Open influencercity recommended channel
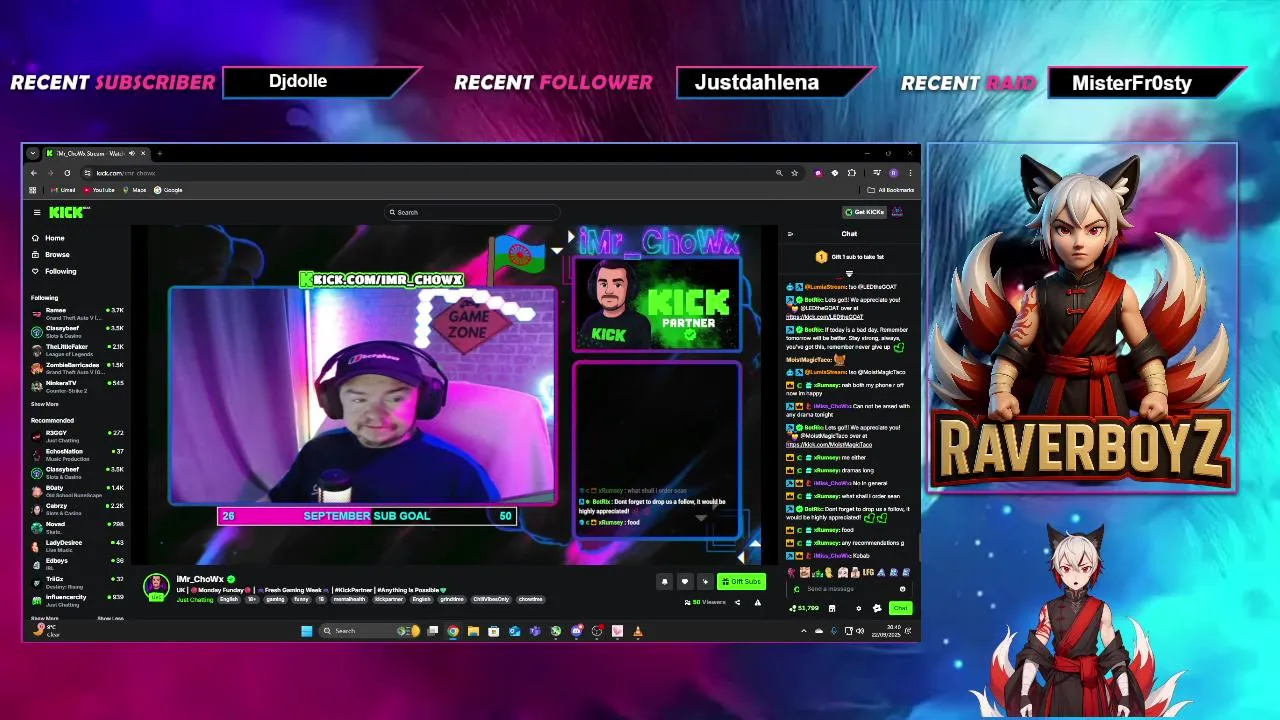This screenshot has height=720, width=1280. 77,600
